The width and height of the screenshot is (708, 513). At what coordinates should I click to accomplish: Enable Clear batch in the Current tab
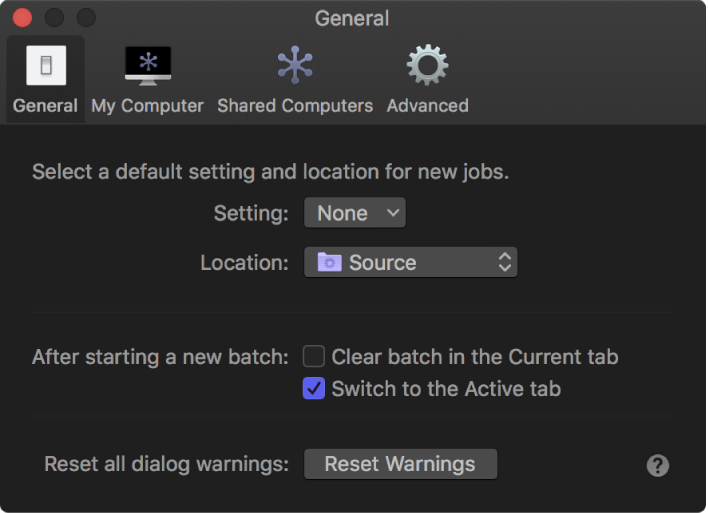point(314,356)
